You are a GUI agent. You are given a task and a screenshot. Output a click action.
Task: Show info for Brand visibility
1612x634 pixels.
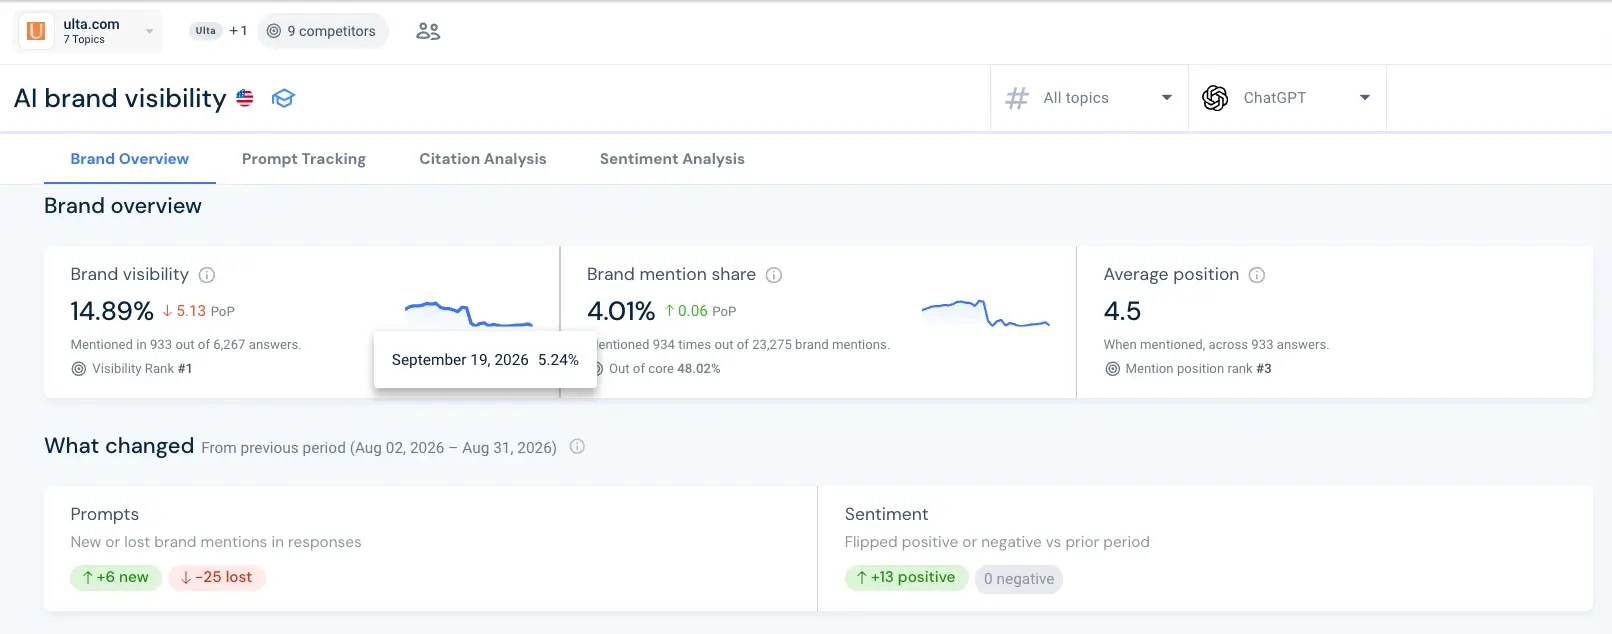click(207, 275)
